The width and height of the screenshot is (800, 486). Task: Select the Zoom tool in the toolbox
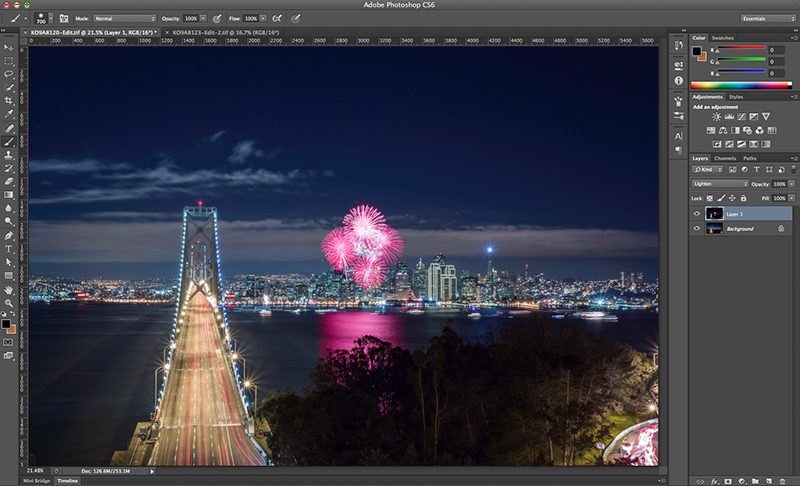coord(9,303)
